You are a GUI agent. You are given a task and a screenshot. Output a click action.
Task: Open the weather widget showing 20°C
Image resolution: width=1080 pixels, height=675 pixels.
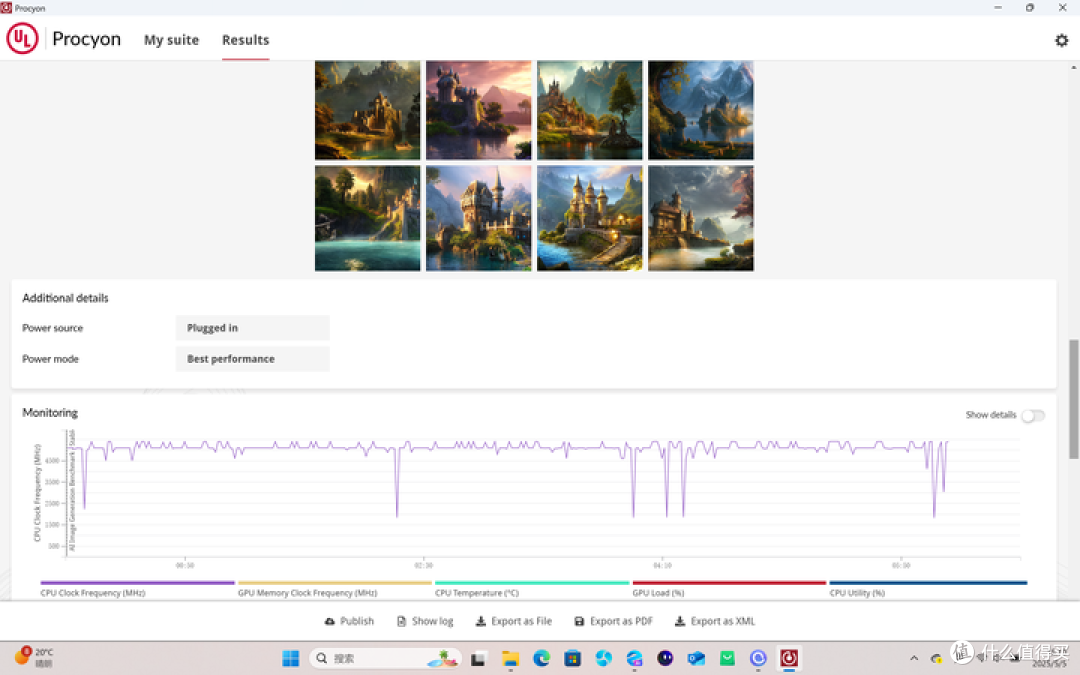coord(34,656)
